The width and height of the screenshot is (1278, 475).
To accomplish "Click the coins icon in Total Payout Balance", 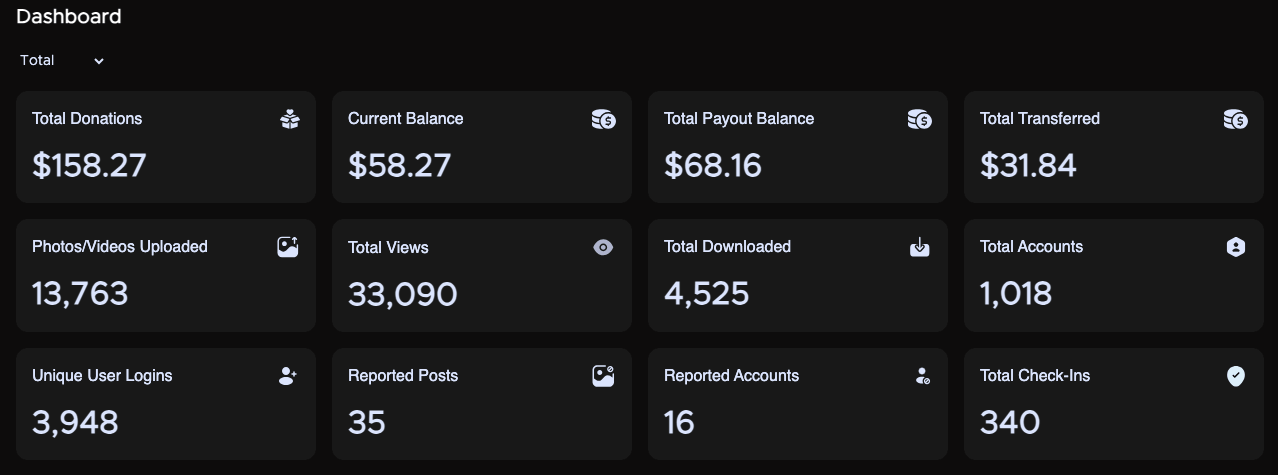I will (x=919, y=120).
